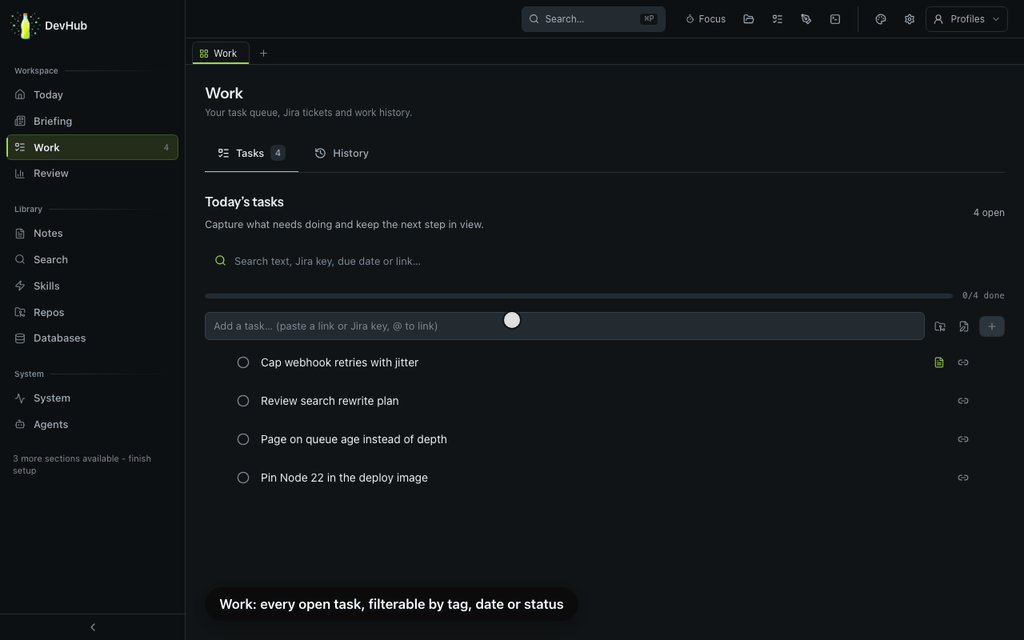
Task: Open Skills in sidebar
Action: (x=92, y=285)
